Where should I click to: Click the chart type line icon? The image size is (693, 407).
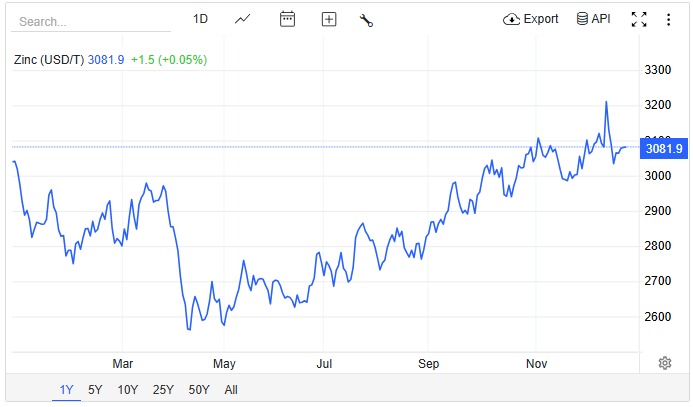(x=243, y=19)
